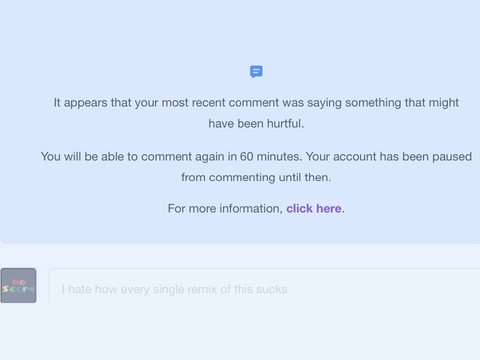
Task: Select the word "here" in the purple link
Action: (x=329, y=209)
